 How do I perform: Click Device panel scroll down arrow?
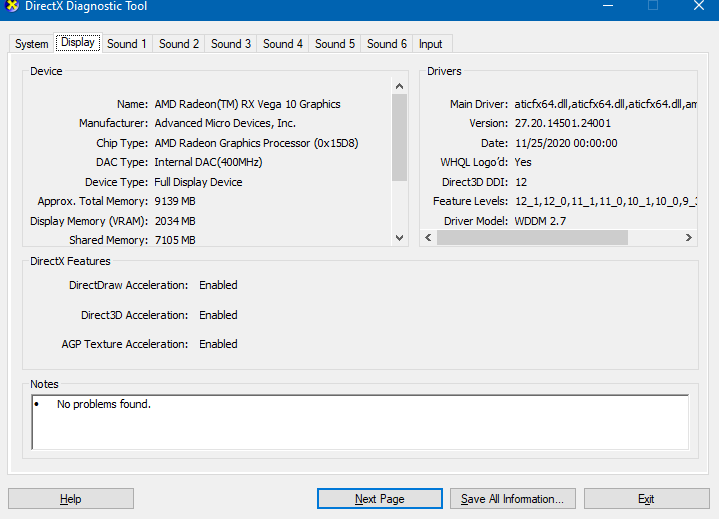pos(399,238)
